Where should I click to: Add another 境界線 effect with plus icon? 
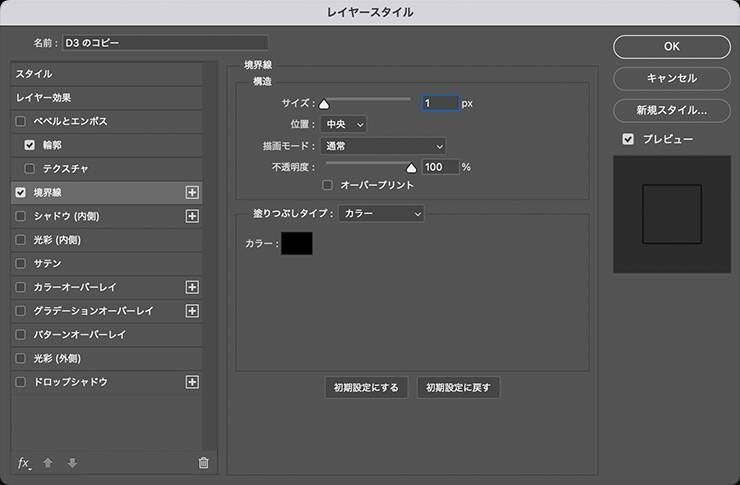click(x=193, y=192)
